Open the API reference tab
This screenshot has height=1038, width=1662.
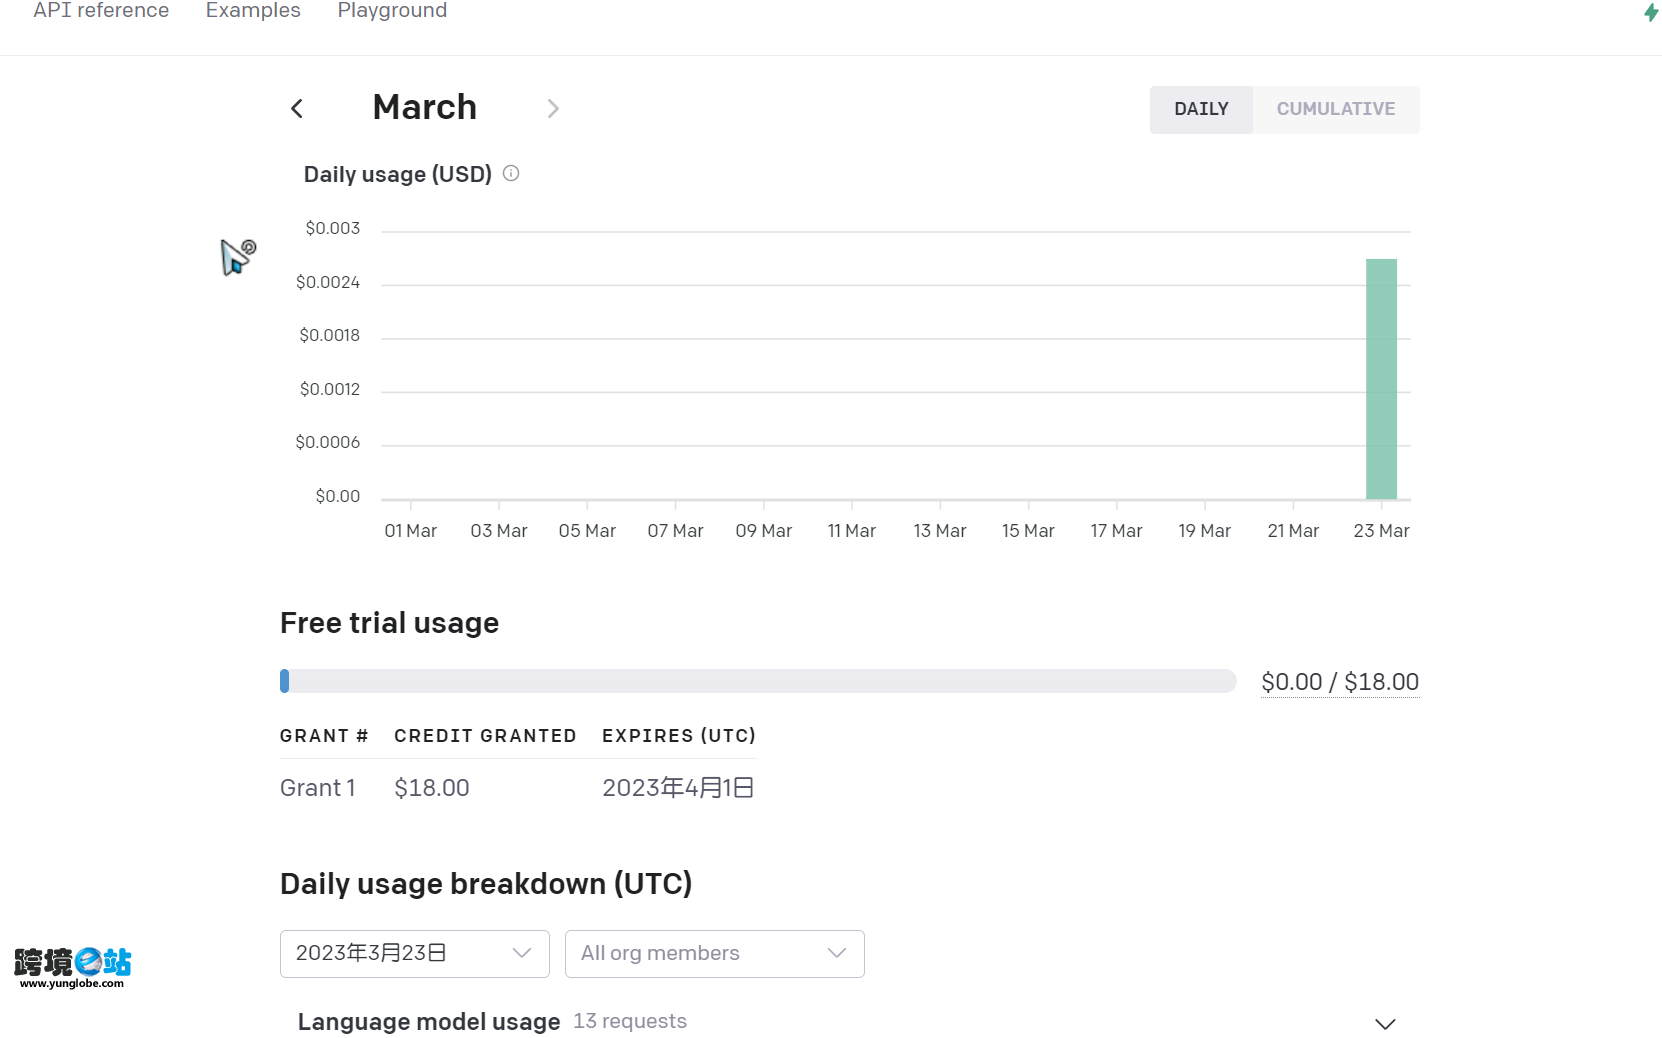[x=101, y=11]
